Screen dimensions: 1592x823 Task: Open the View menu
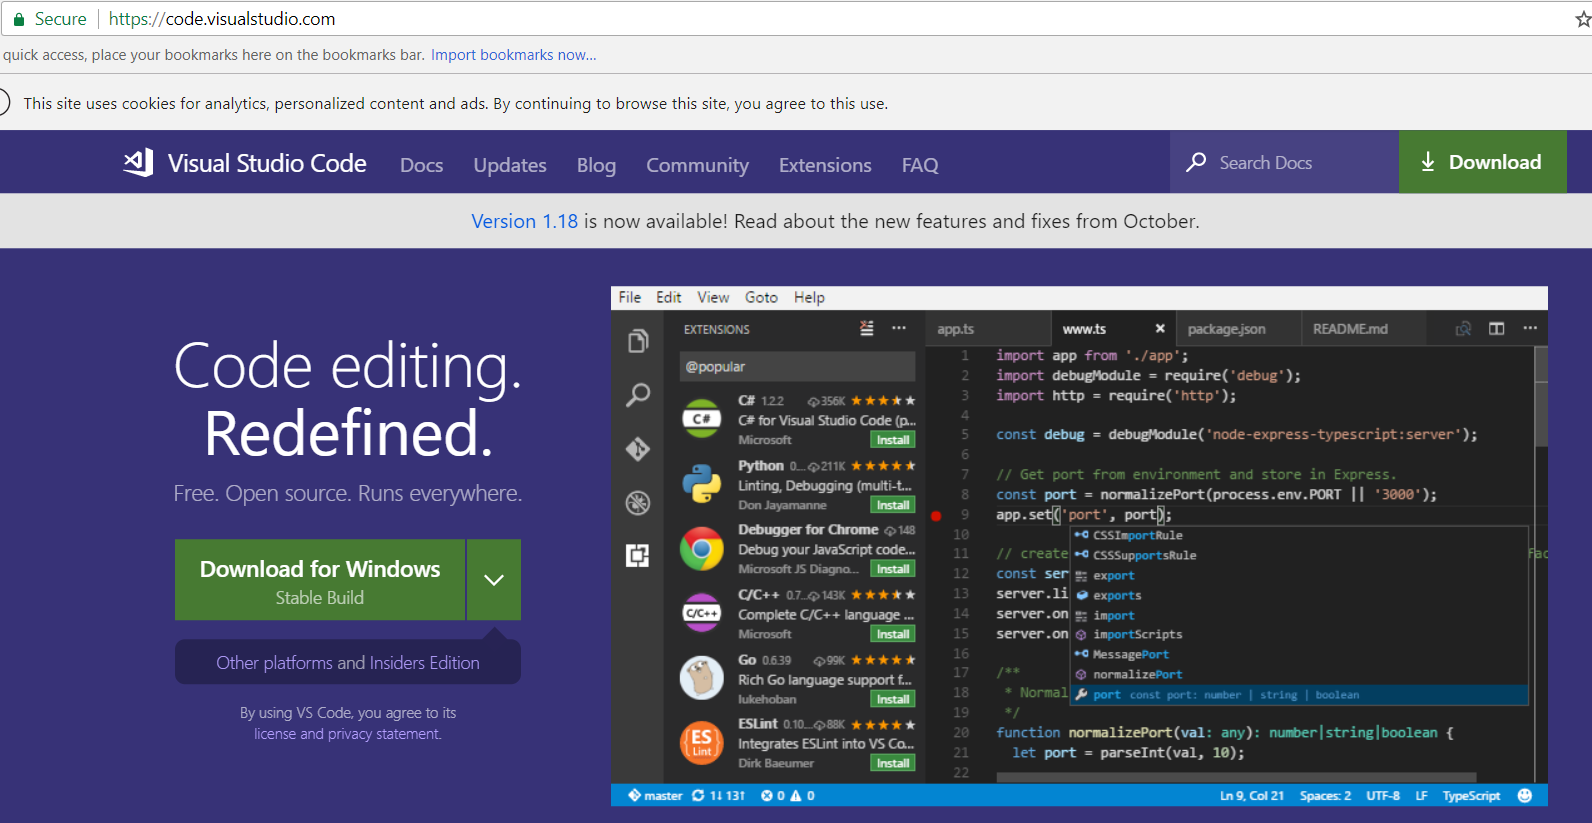click(713, 297)
